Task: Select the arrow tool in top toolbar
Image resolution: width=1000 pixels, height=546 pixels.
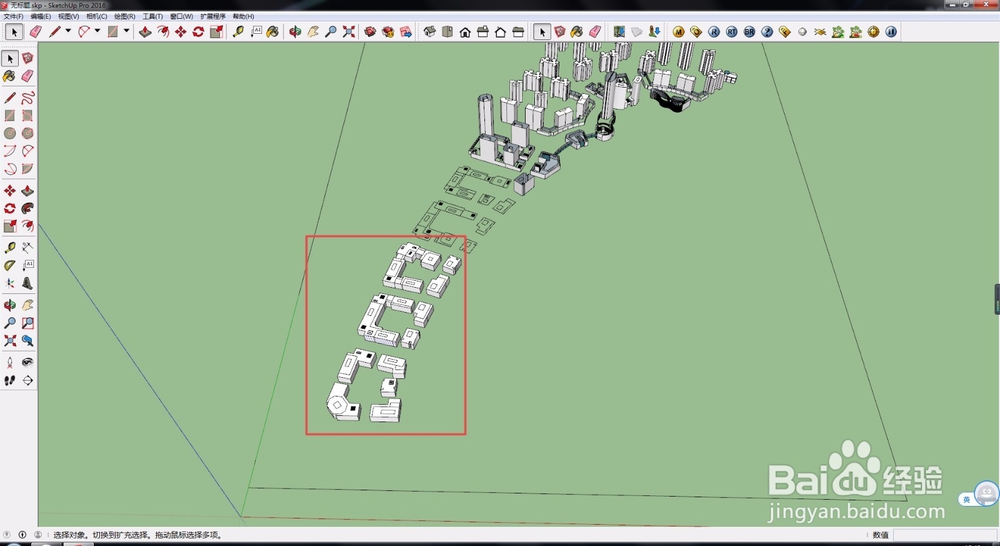Action: pos(14,31)
